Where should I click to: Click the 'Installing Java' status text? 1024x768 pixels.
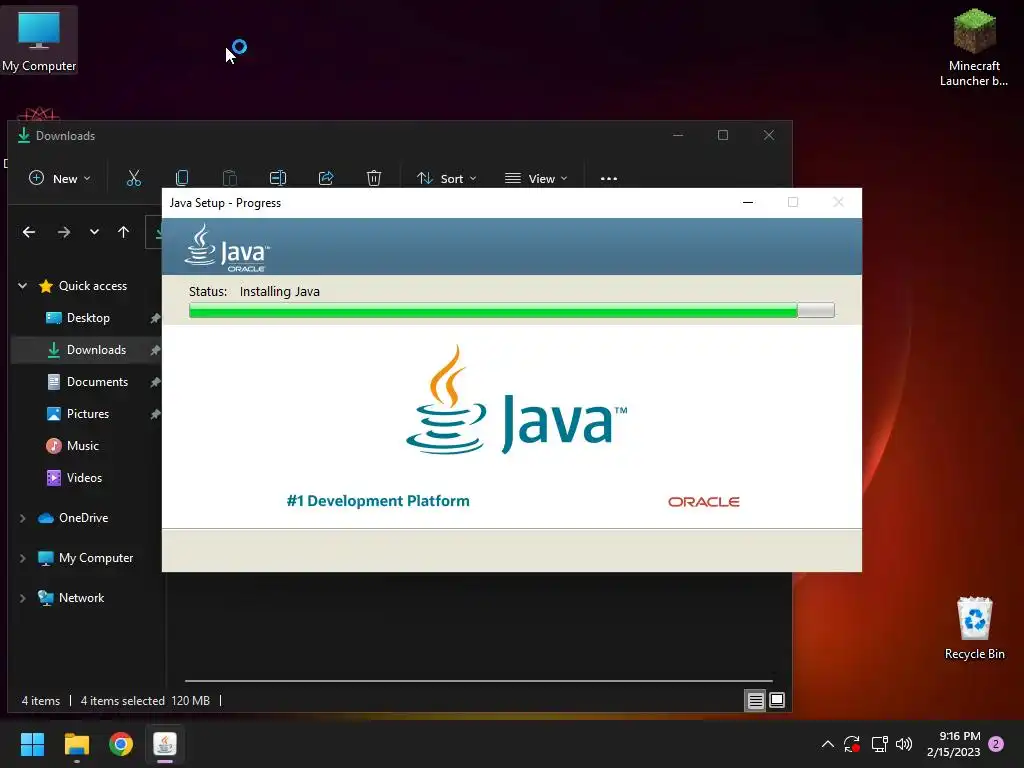(x=280, y=292)
